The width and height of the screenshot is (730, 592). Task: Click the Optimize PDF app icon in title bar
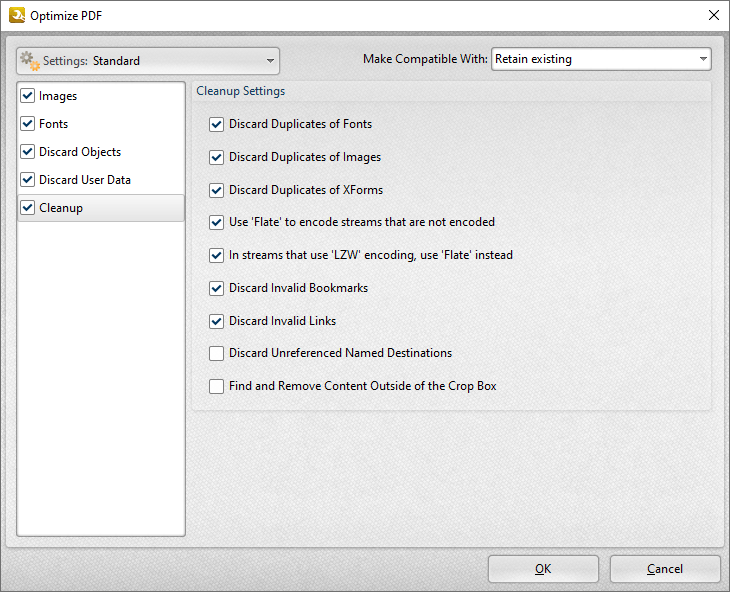click(17, 15)
